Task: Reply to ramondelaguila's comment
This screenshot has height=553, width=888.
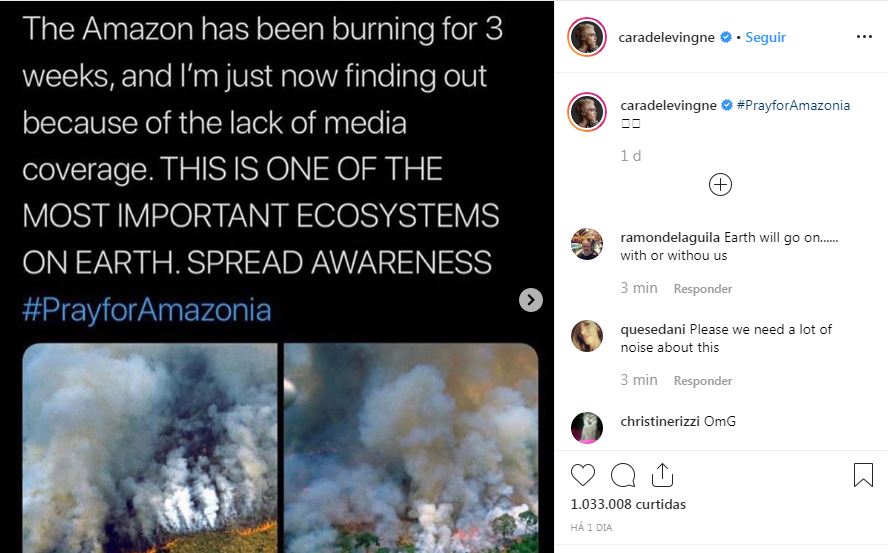Action: 702,289
